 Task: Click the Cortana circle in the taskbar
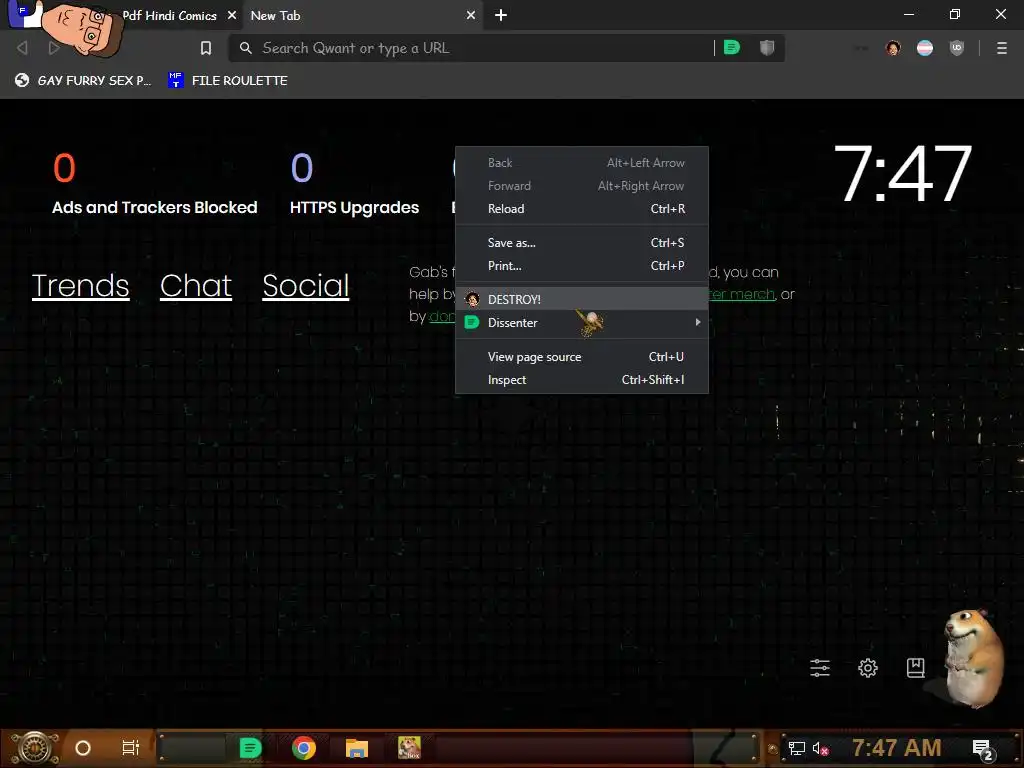83,748
